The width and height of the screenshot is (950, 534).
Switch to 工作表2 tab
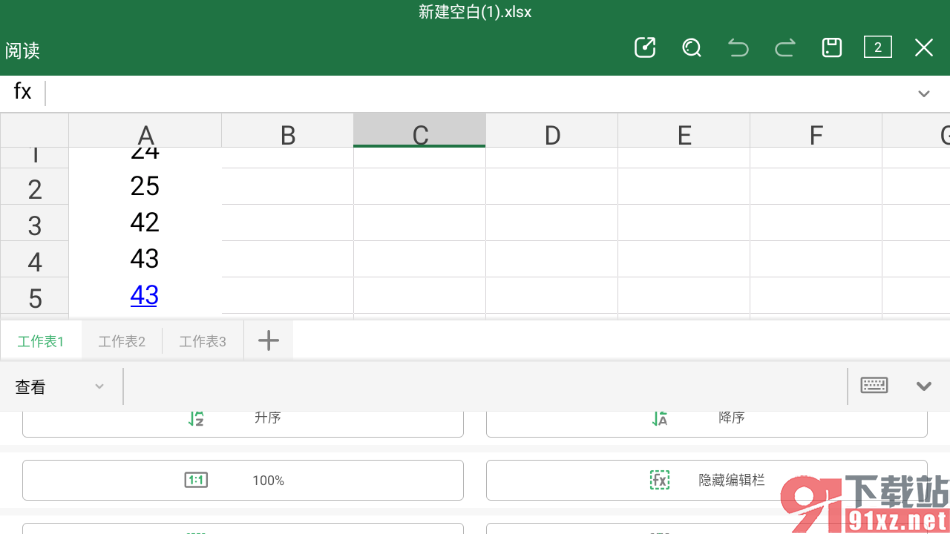(122, 341)
